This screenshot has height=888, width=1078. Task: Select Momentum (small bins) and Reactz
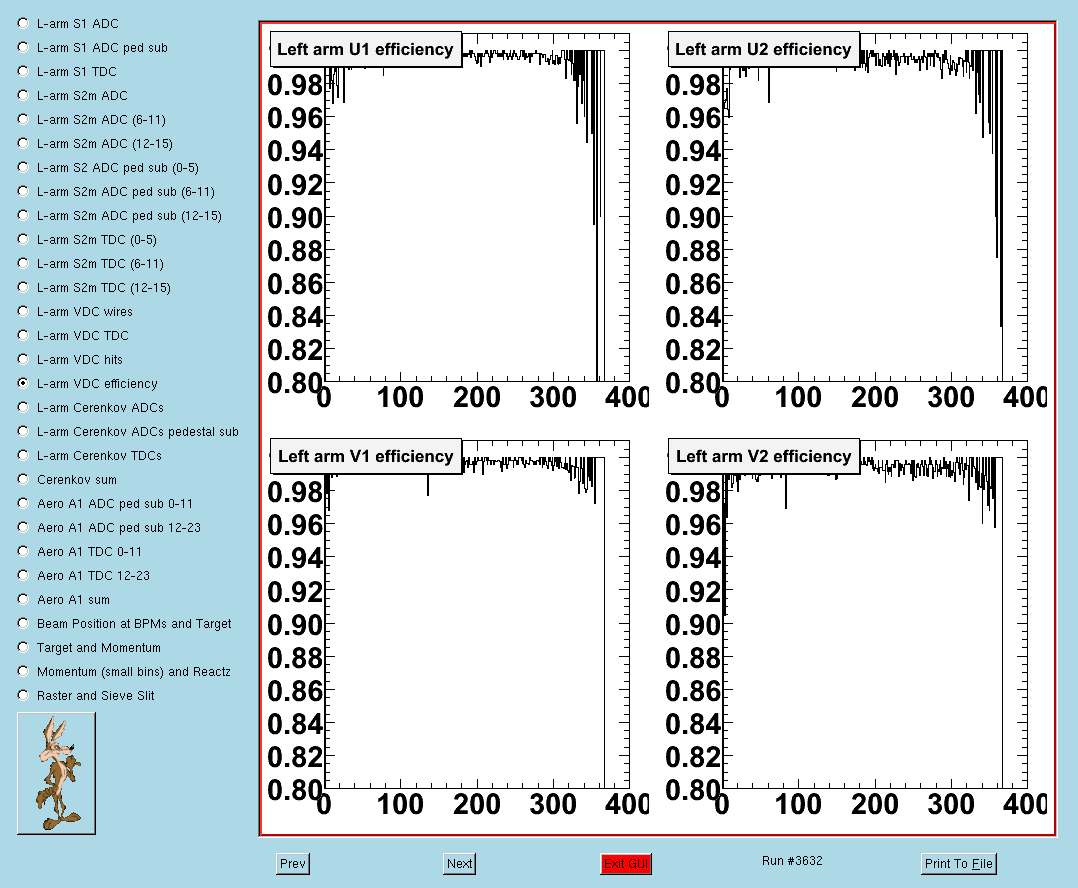[x=23, y=672]
